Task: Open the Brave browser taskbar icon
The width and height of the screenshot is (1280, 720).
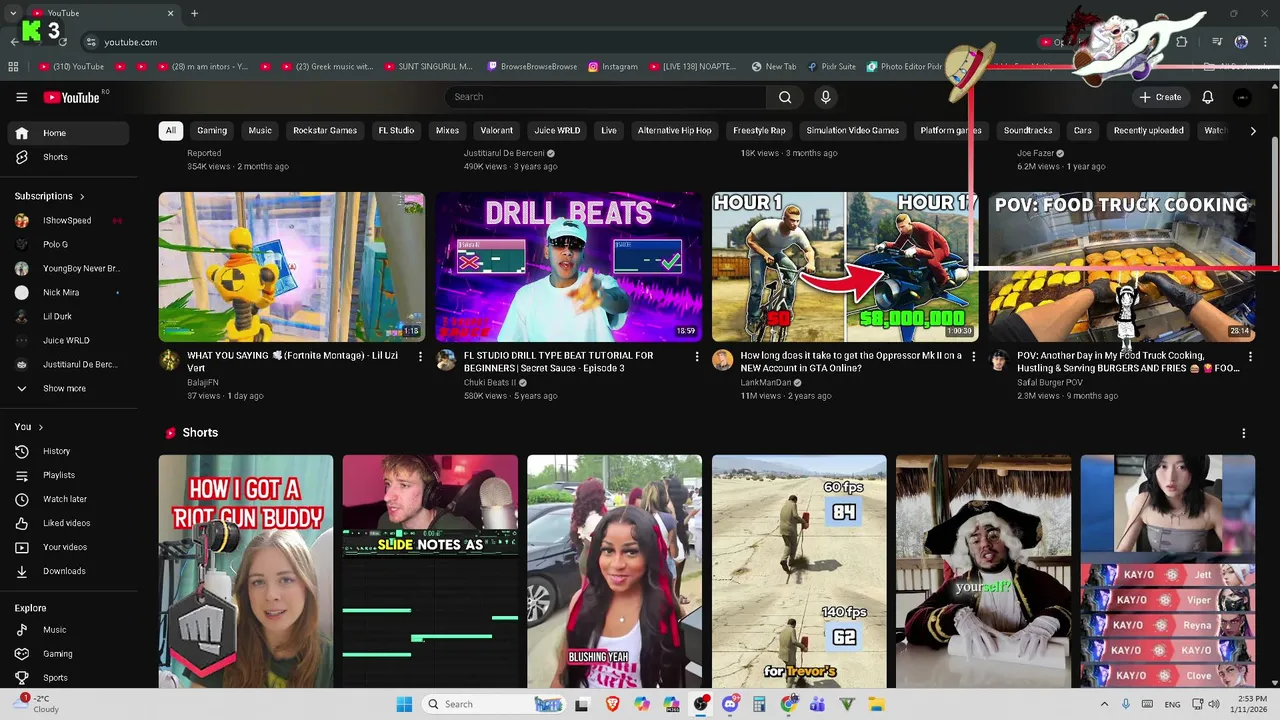Action: click(x=612, y=704)
